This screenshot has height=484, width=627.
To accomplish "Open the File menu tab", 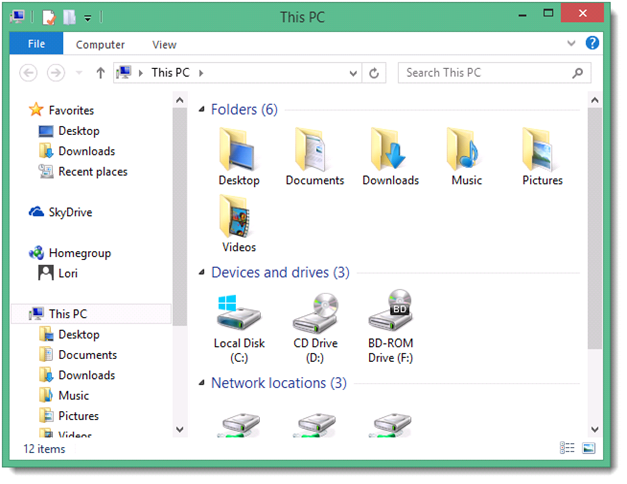I will 36,44.
